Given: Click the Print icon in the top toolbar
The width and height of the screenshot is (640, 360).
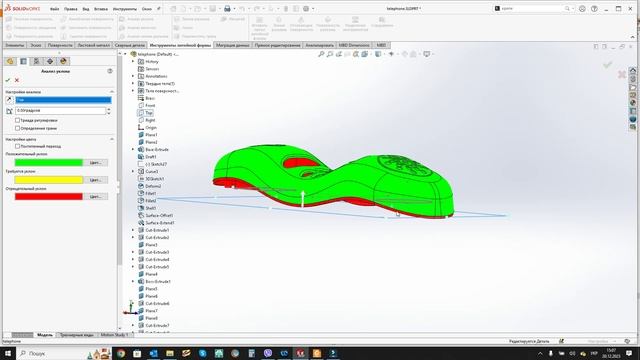Looking at the screenshot, I should (227, 9).
